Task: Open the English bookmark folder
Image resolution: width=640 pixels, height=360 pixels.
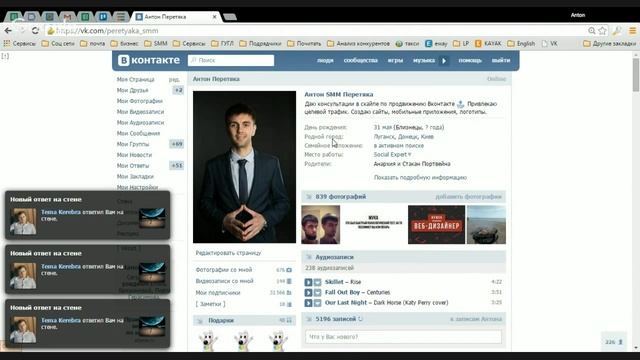Action: 521,43
